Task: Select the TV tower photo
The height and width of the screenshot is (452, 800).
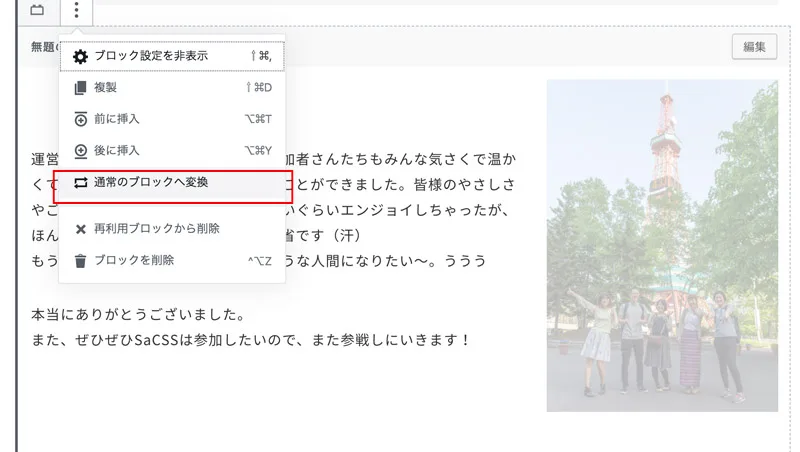Action: coord(661,245)
